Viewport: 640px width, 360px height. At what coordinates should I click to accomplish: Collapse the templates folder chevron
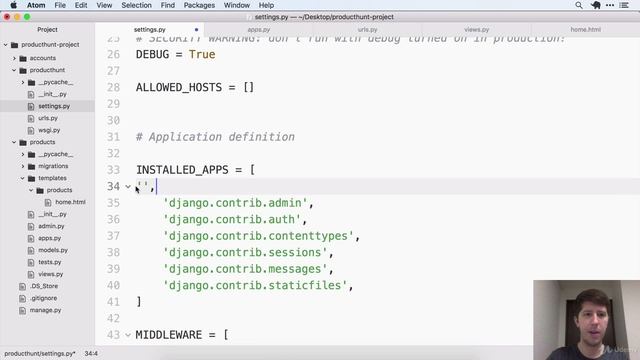click(23, 178)
